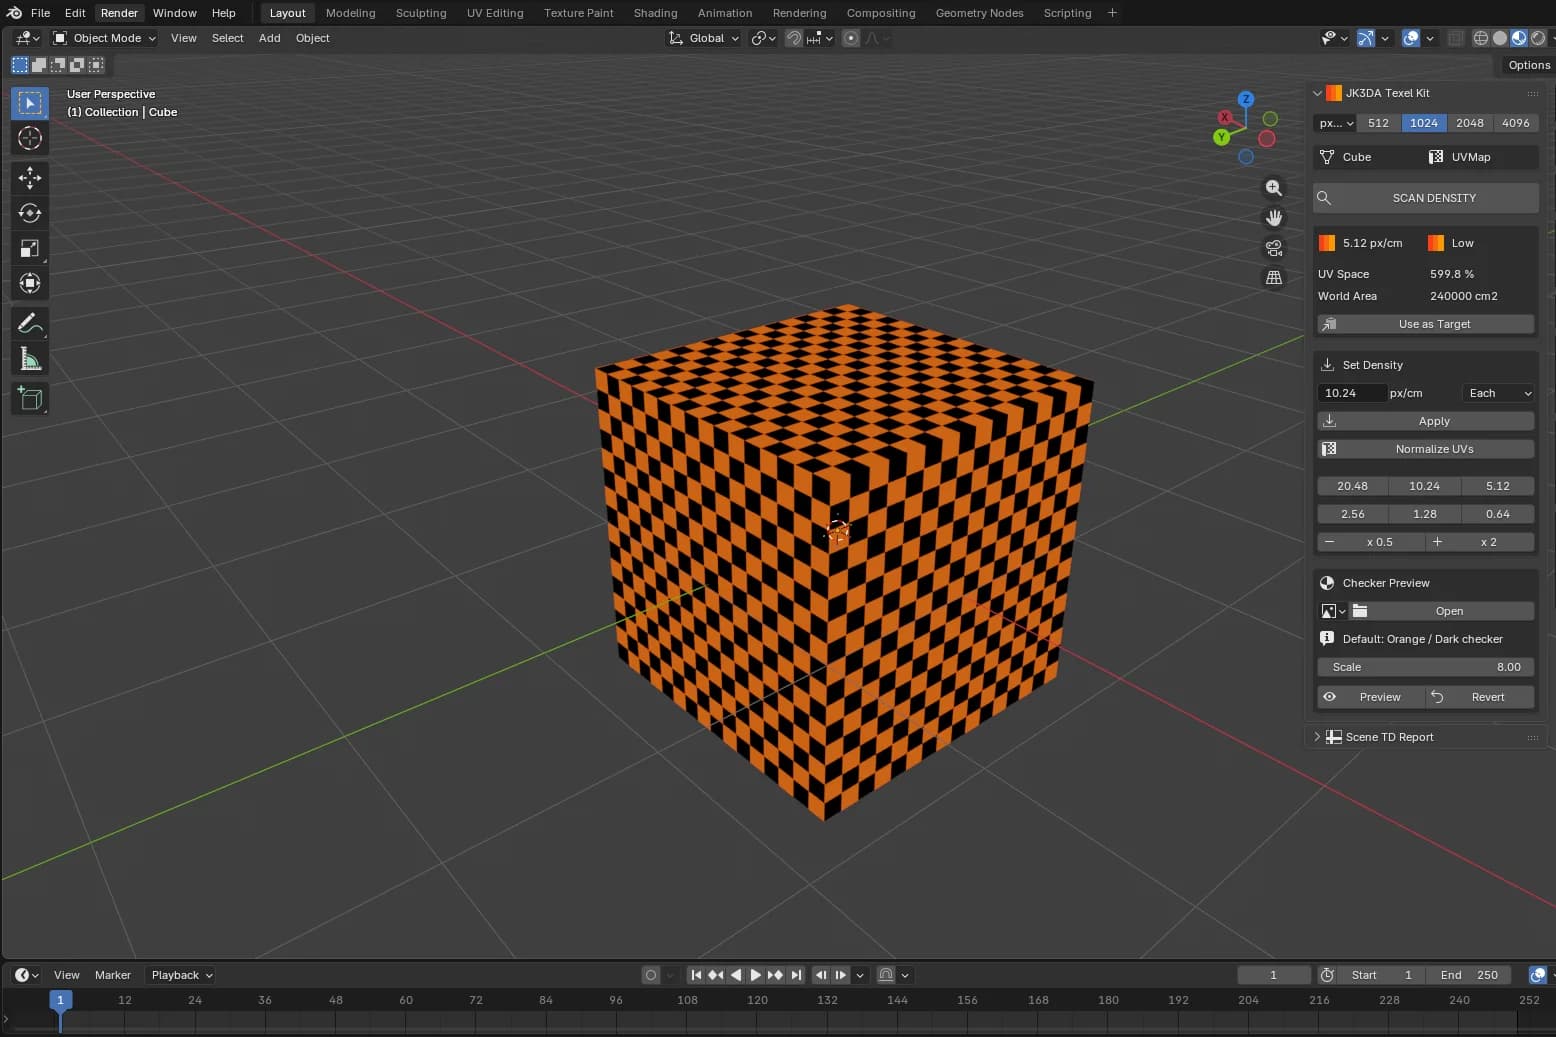Jump to the previous keyframe
1556x1037 pixels.
click(x=716, y=975)
